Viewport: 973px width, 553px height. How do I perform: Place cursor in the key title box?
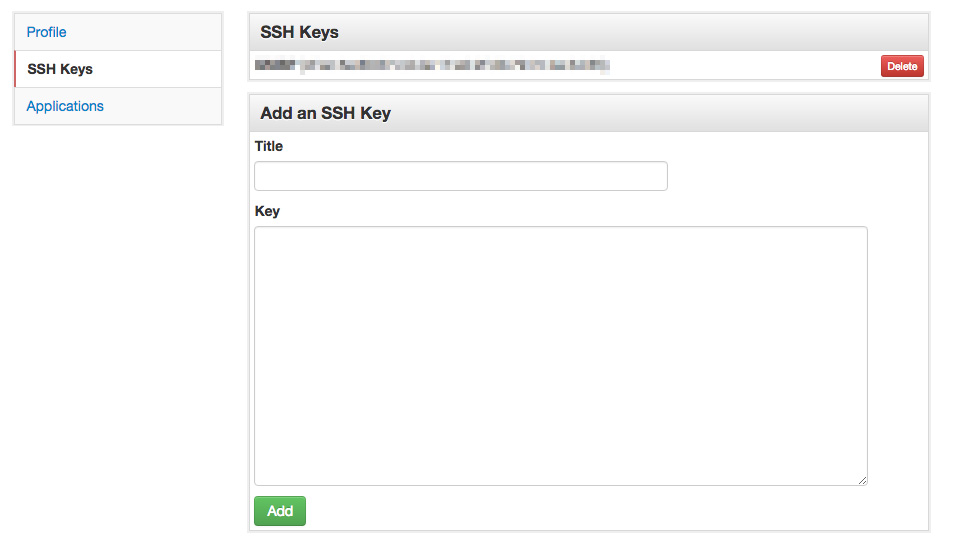click(461, 176)
